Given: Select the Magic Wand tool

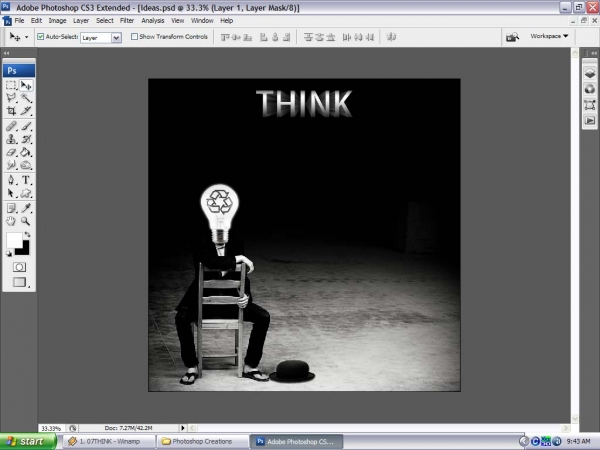Looking at the screenshot, I should 26,98.
